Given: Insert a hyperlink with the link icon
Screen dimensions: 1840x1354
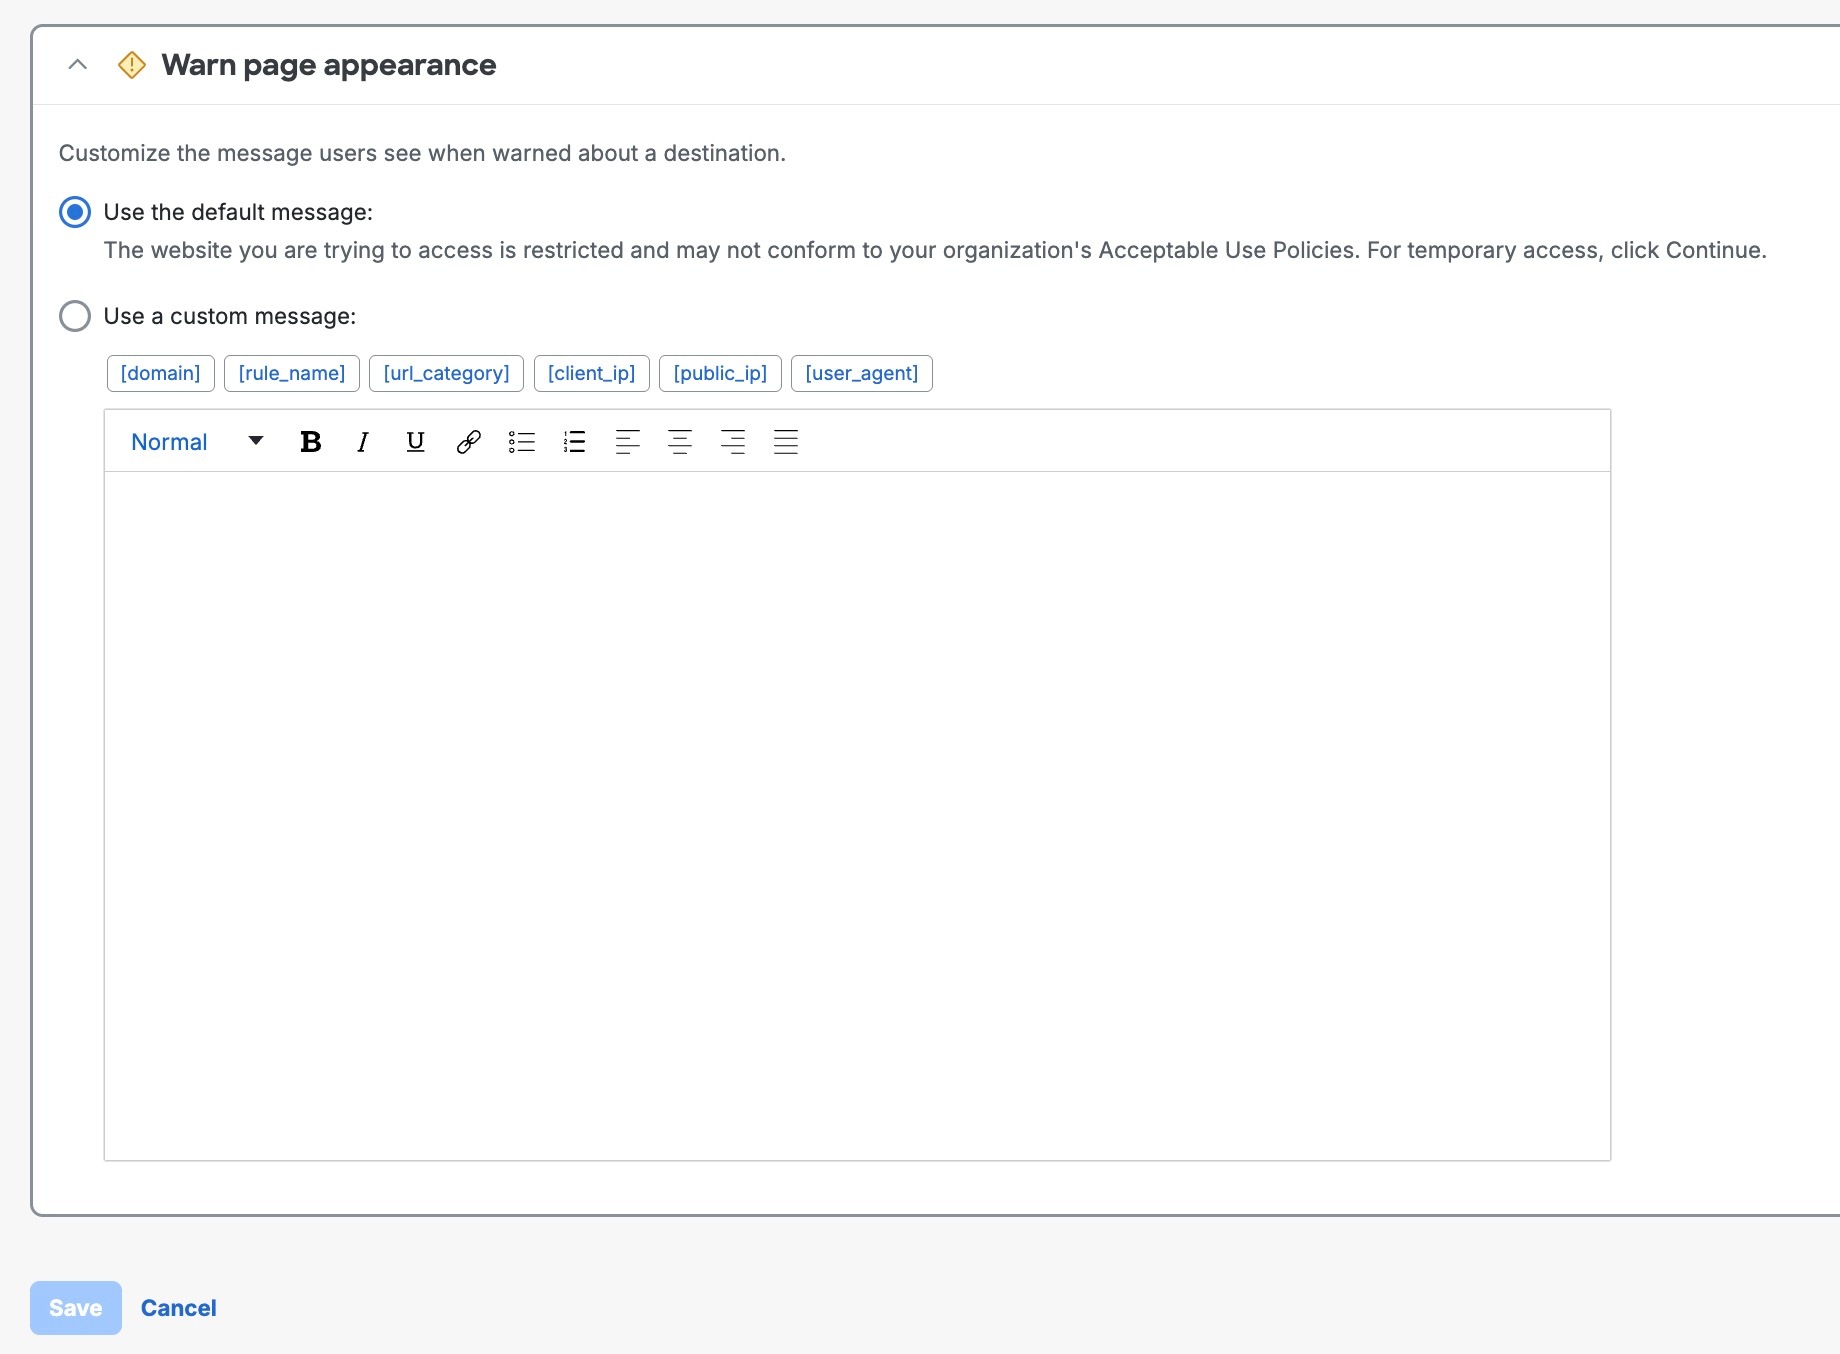Looking at the screenshot, I should click(x=469, y=442).
